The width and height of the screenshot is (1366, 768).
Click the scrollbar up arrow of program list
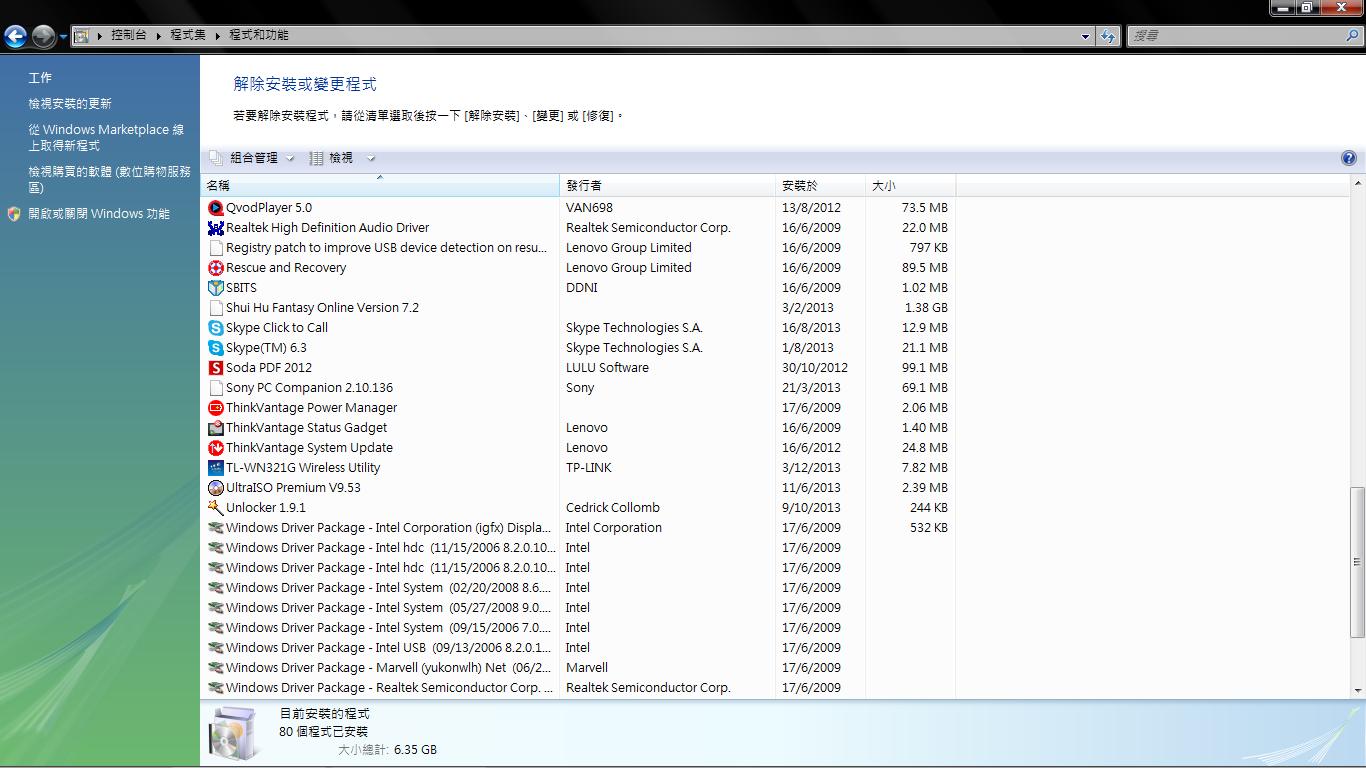pos(1357,183)
